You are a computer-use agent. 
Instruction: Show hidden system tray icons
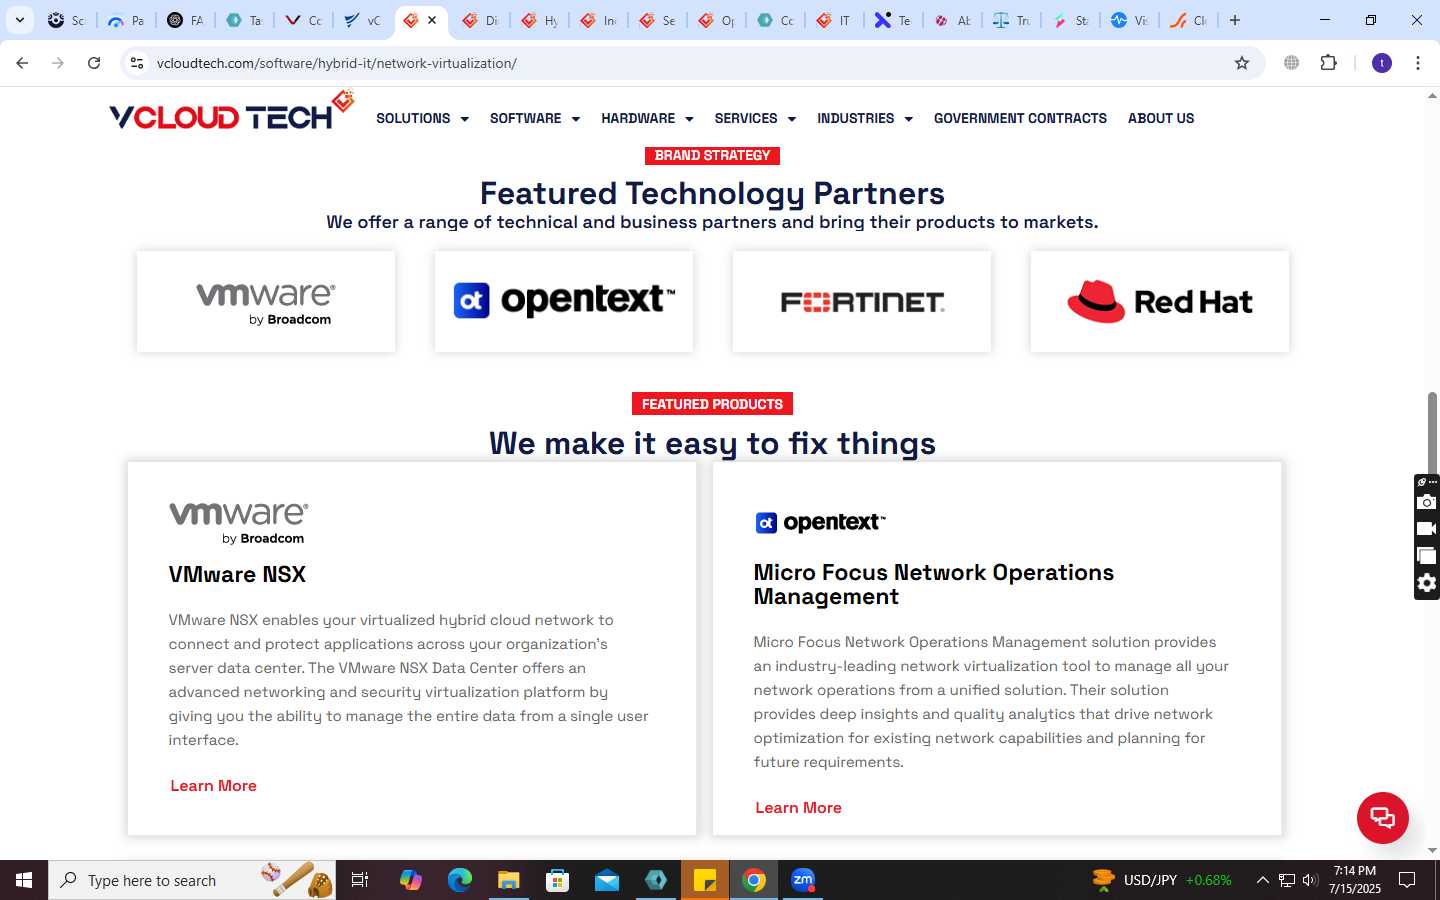click(x=1262, y=880)
